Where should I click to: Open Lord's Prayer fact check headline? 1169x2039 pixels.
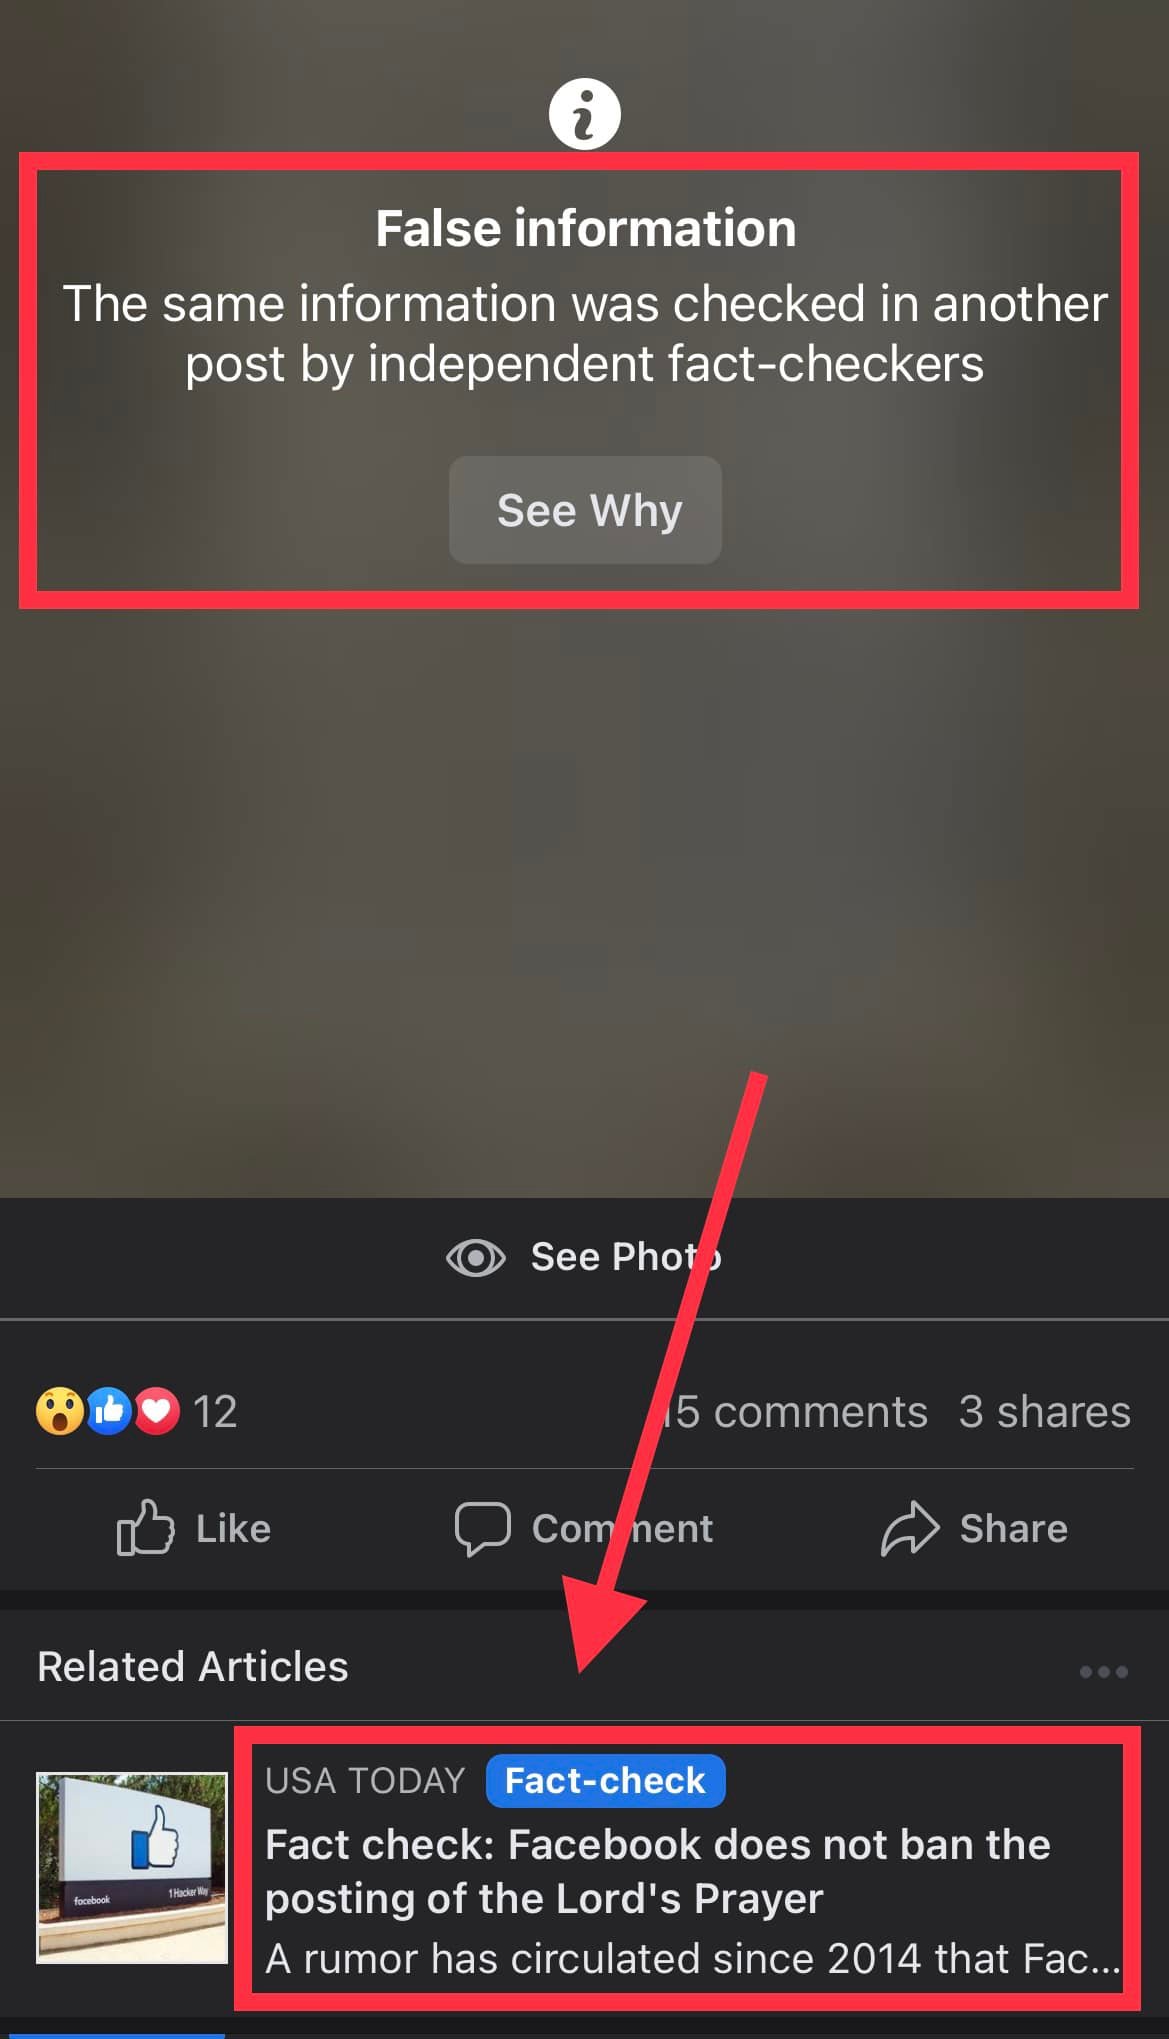tap(658, 1871)
